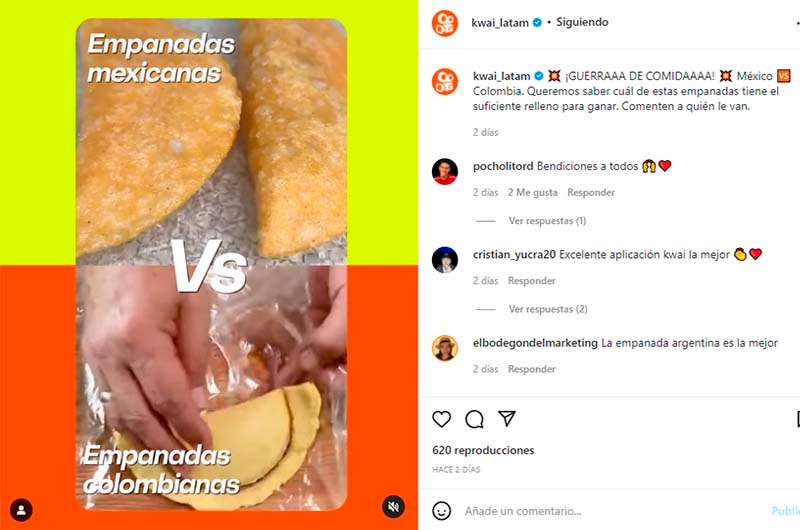This screenshot has width=800, height=530.
Task: View 2 Me gusta on pocholitord's comment
Action: point(532,192)
